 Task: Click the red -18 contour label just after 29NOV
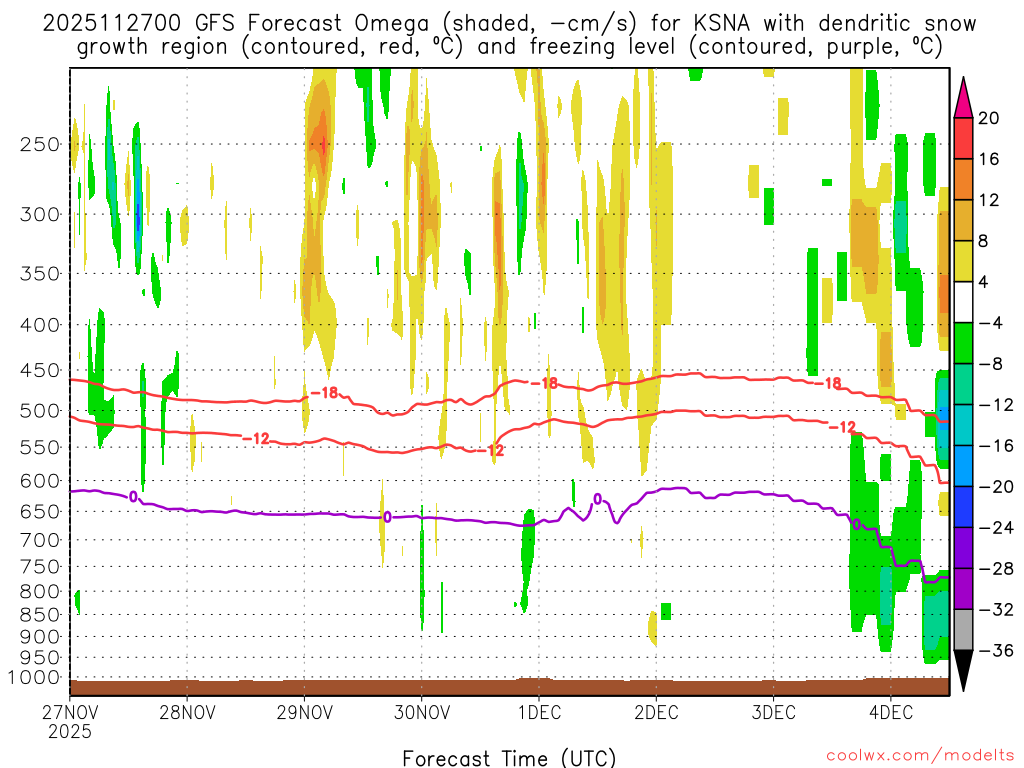(324, 393)
